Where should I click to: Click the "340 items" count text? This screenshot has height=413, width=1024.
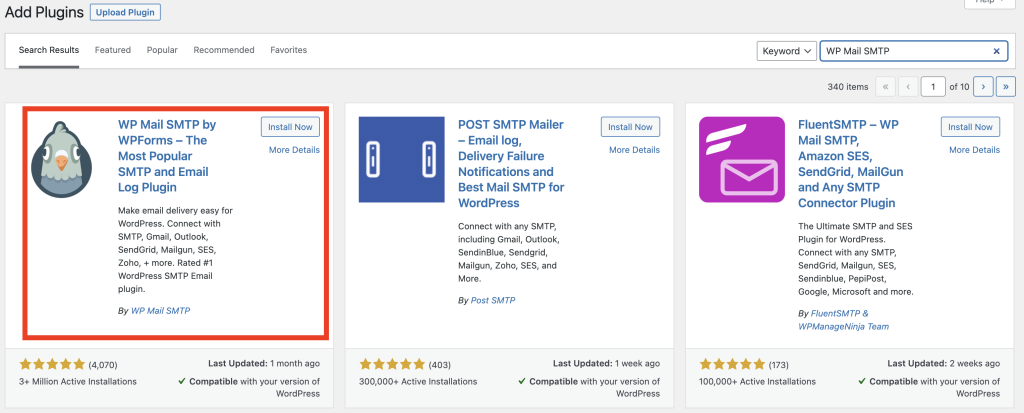tap(848, 87)
